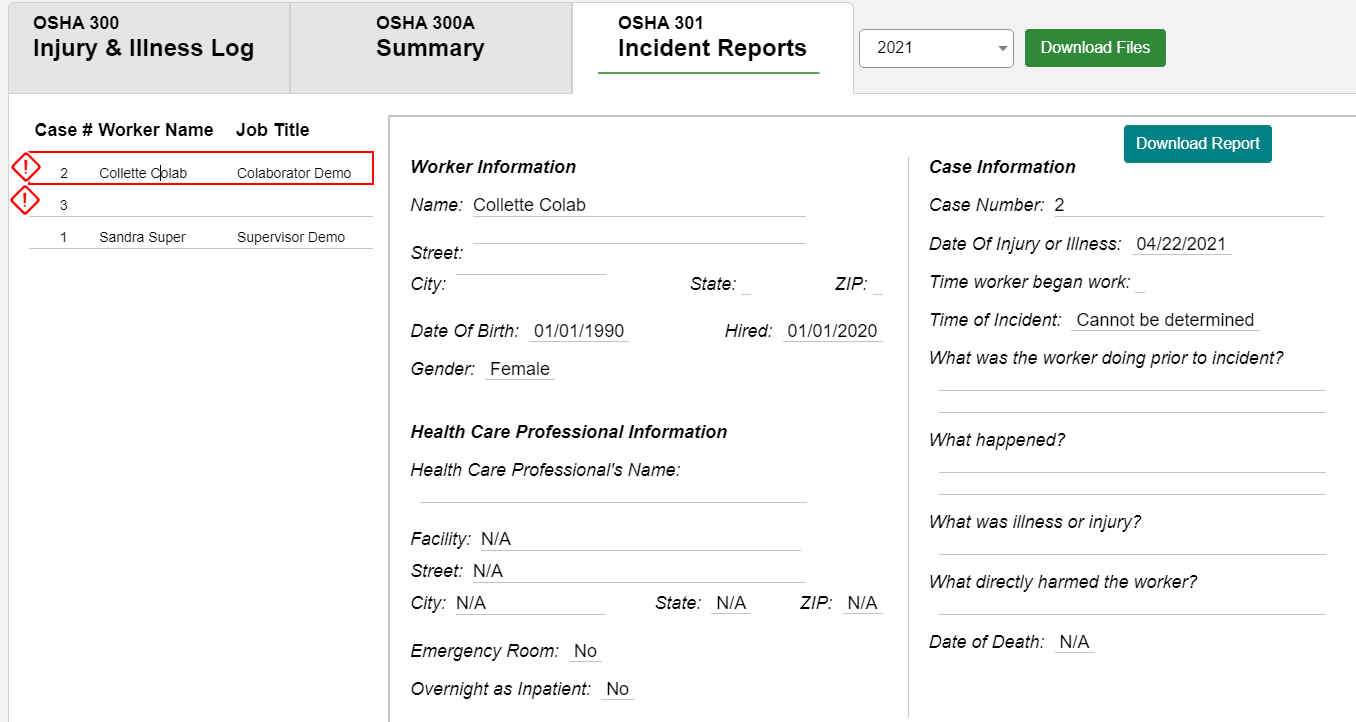The height and width of the screenshot is (722, 1356).
Task: Click Gender value Female
Action: click(520, 369)
